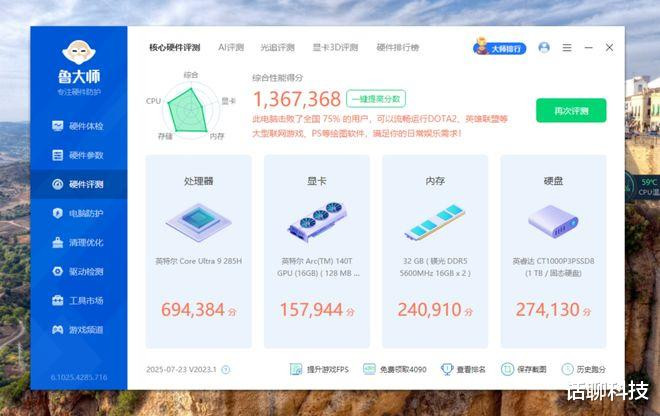Switch to 光追评测 tab
Image resolution: width=660 pixels, height=416 pixels.
277,47
